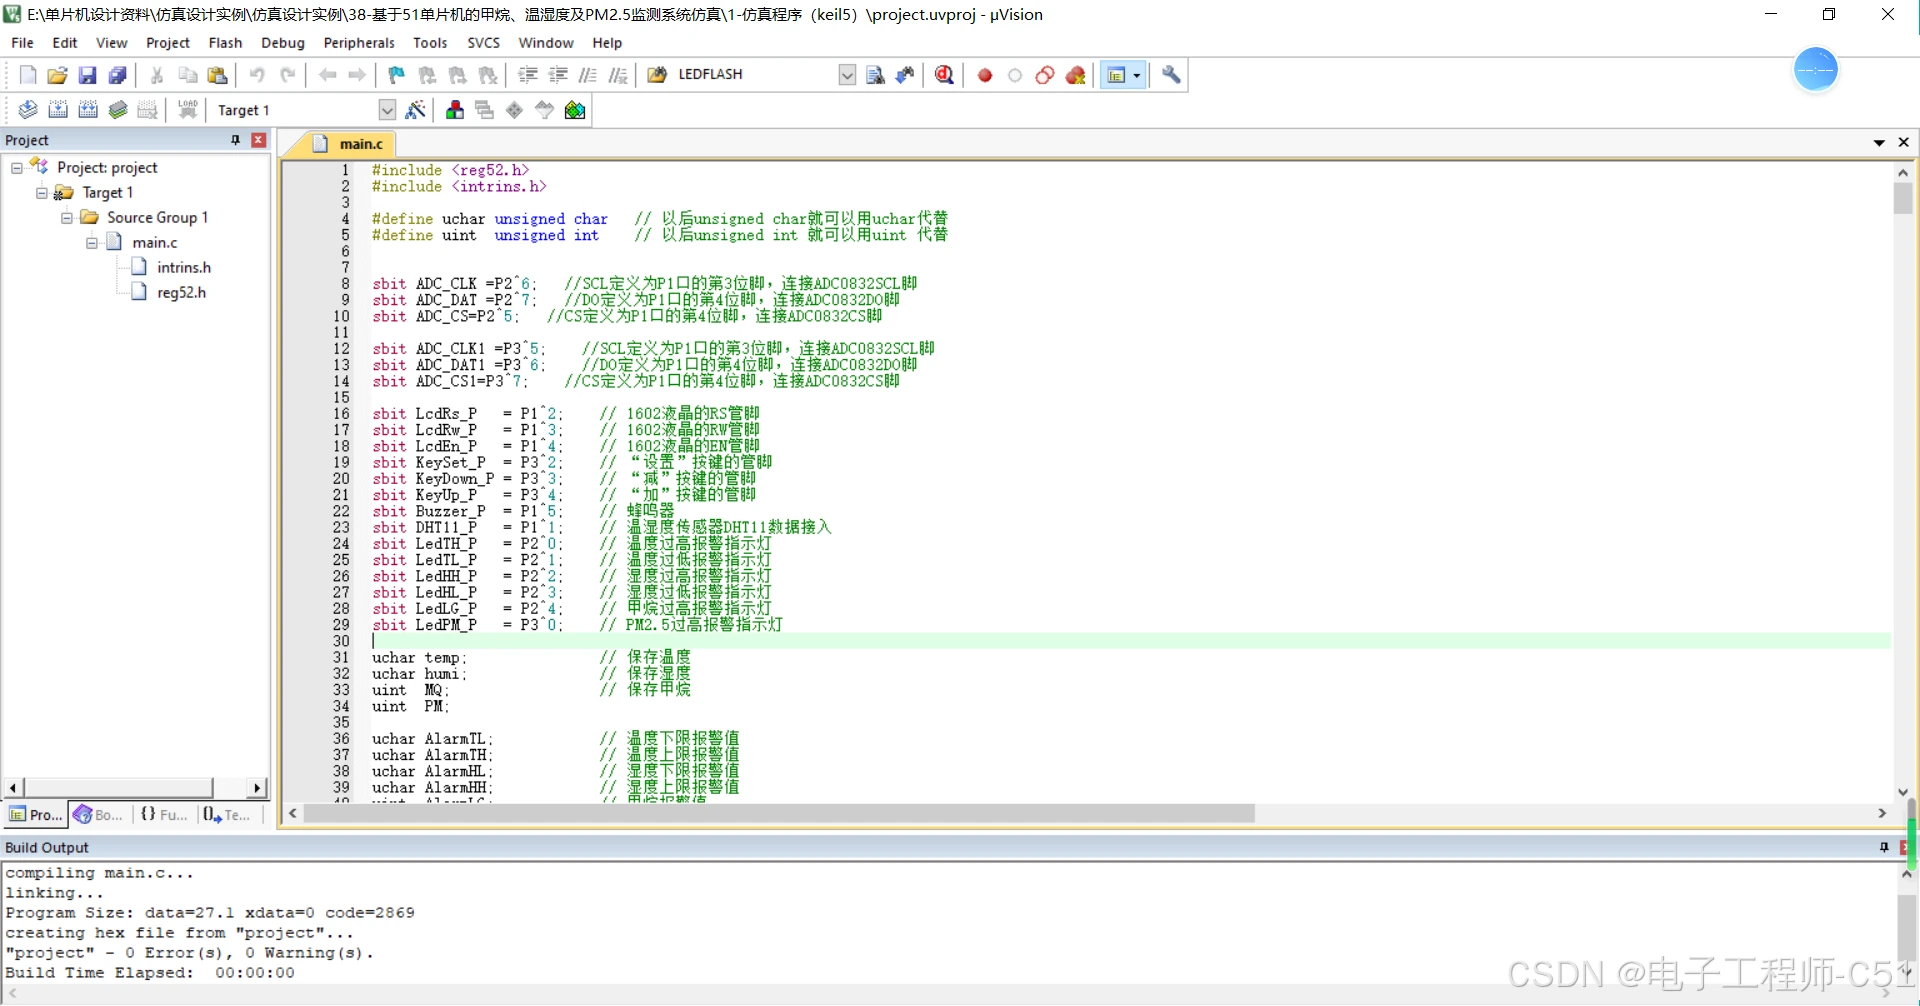Close the main.c editor tab
This screenshot has height=1006, width=1920.
coord(1904,143)
